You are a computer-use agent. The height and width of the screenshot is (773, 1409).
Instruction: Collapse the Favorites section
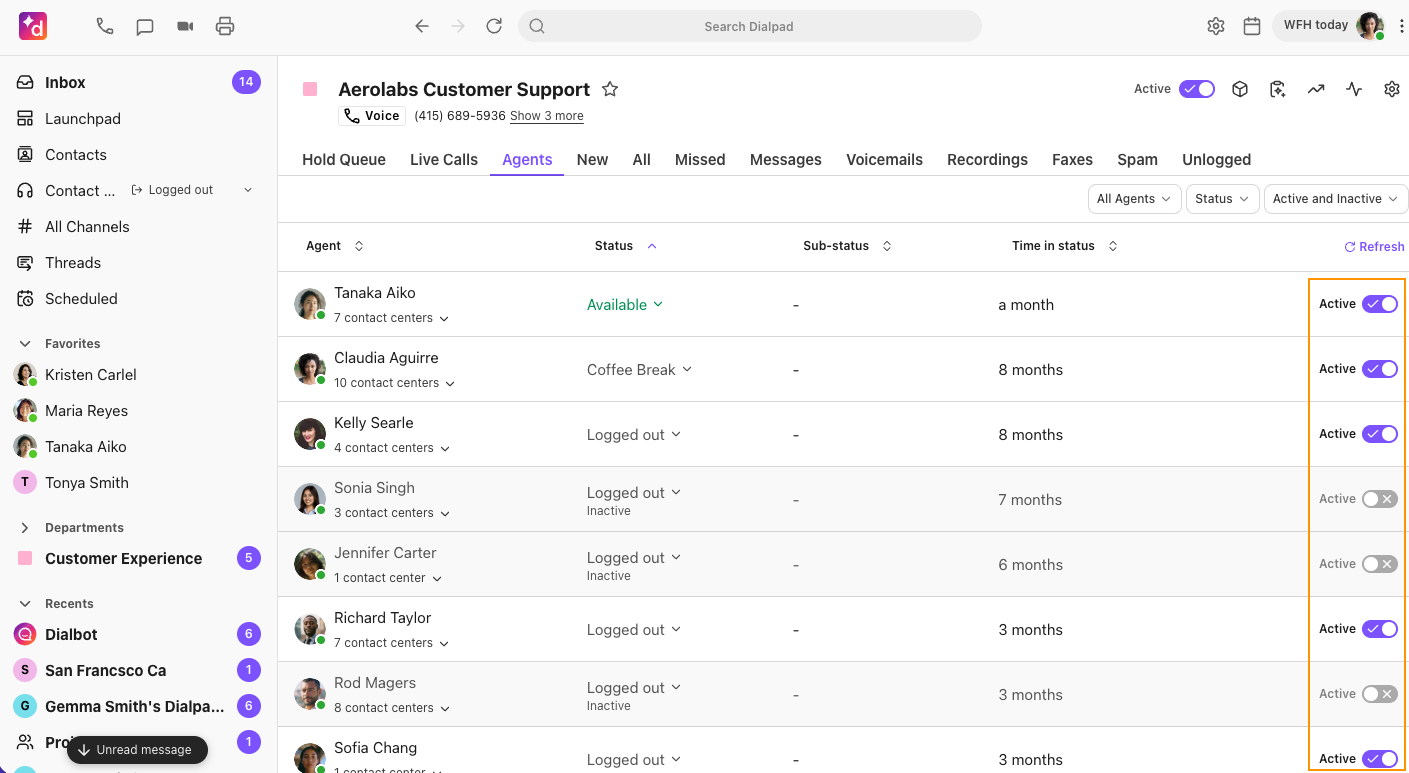(25, 343)
